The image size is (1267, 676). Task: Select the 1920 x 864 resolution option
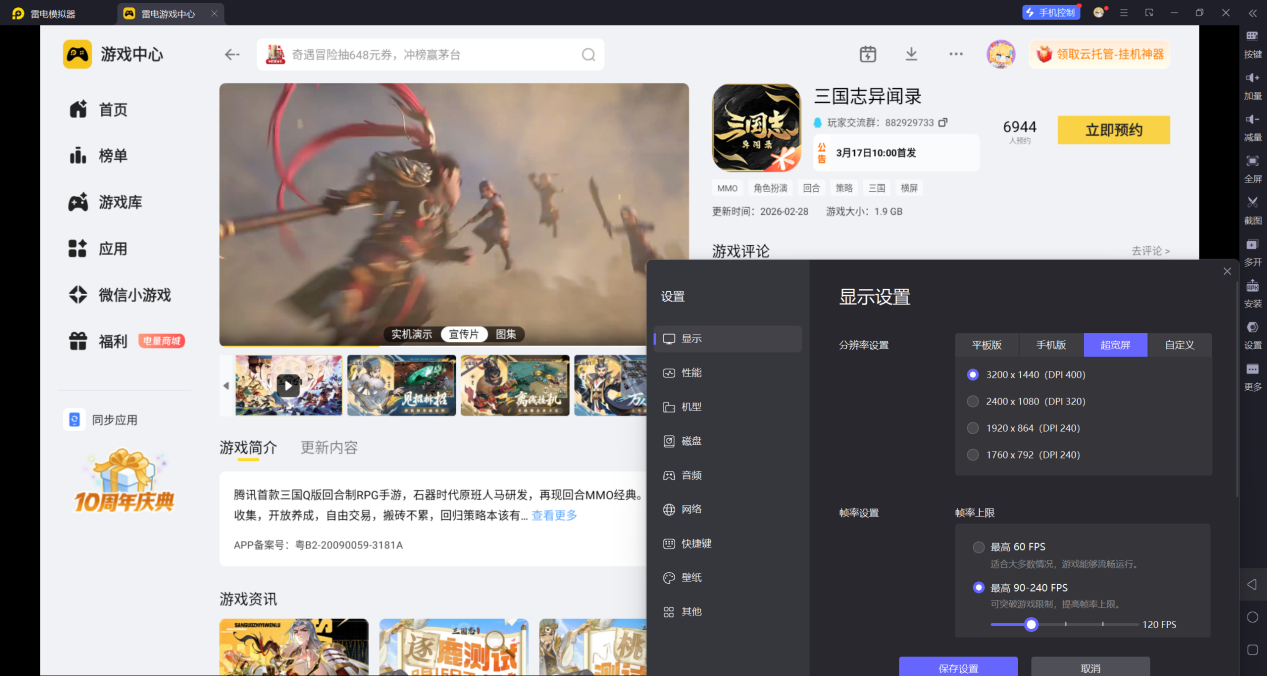coord(973,428)
